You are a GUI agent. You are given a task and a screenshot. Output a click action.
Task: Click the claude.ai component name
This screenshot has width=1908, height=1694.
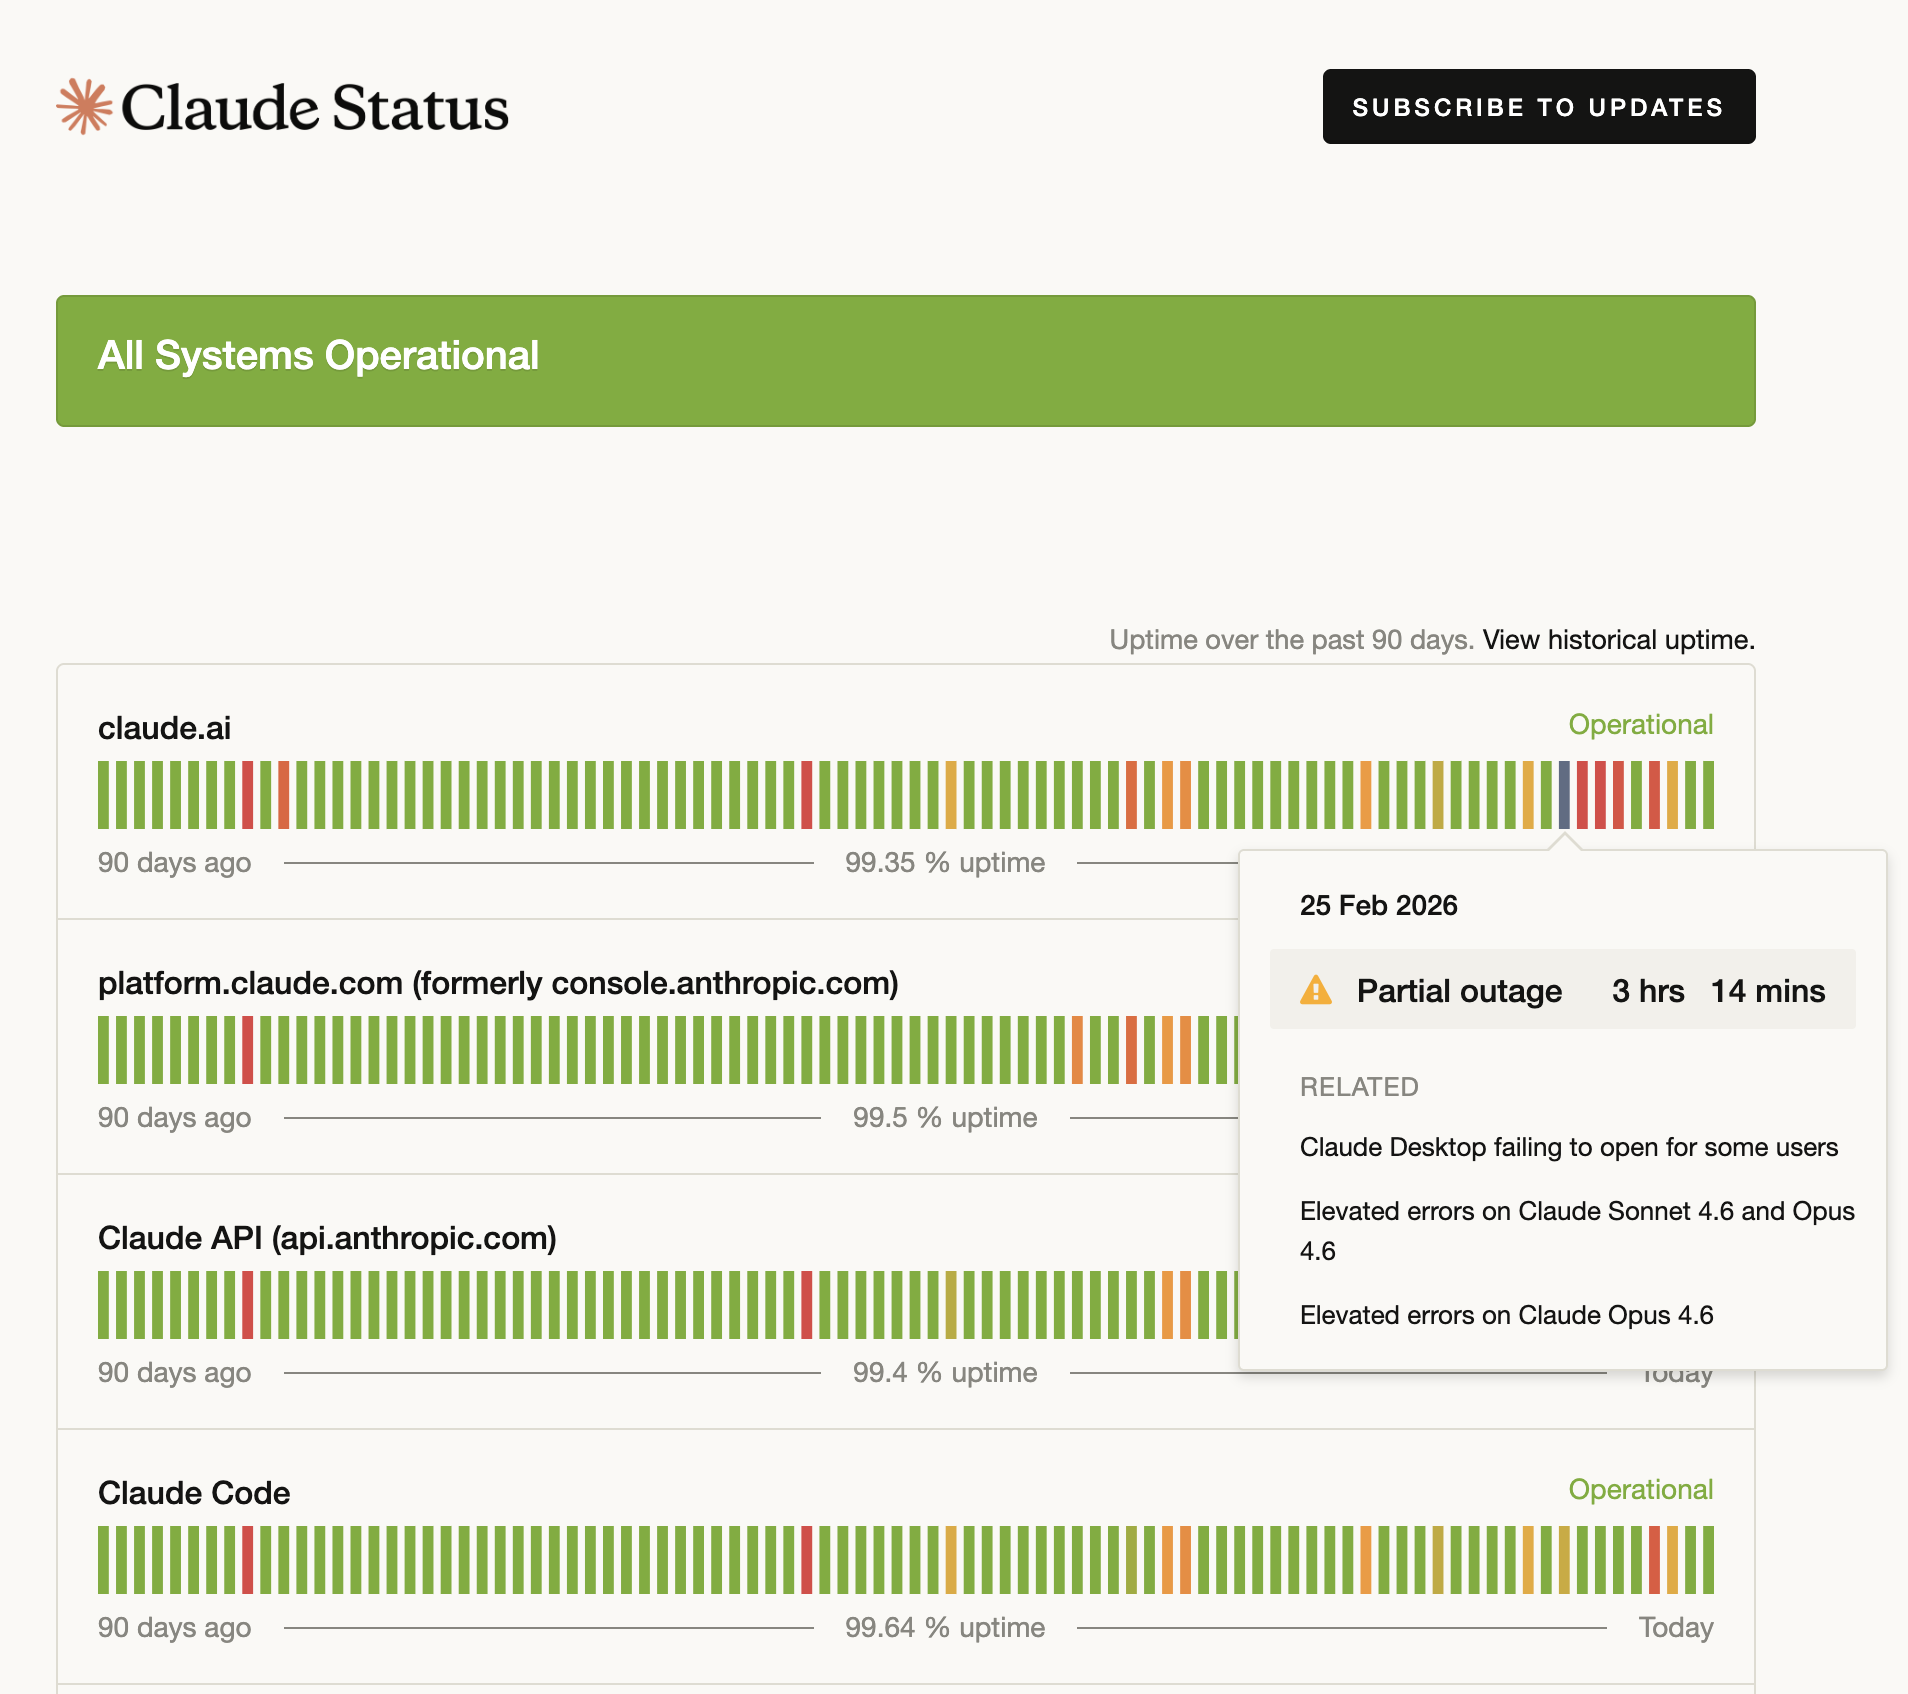164,728
